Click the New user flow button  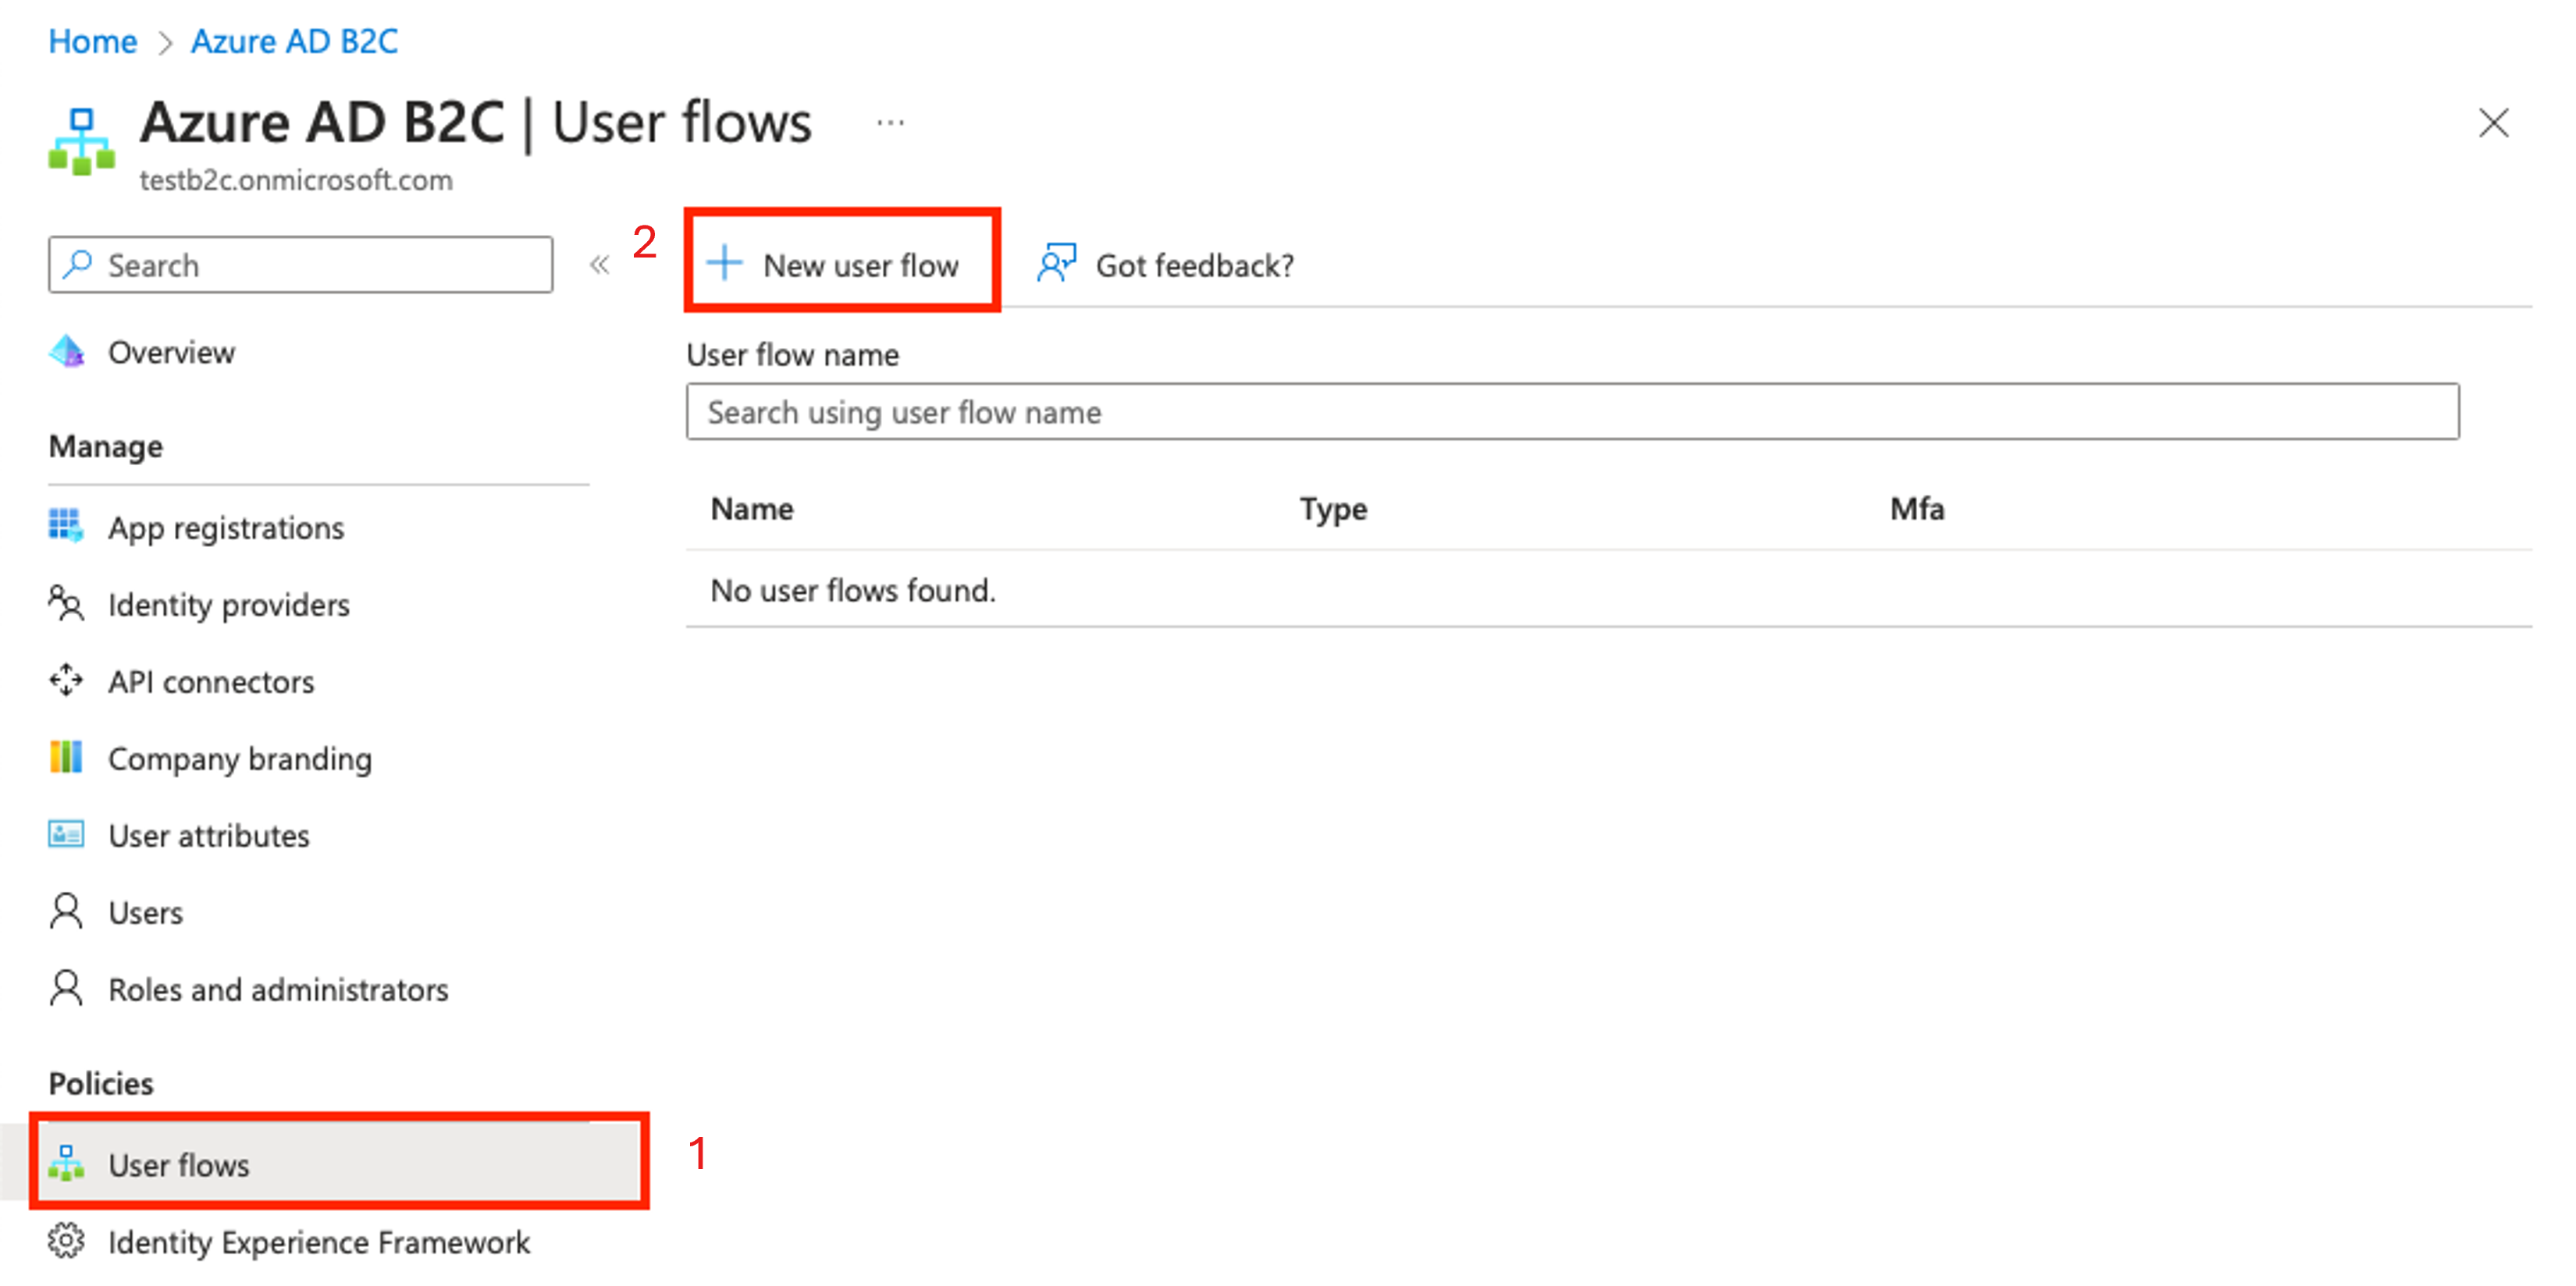[x=836, y=261]
